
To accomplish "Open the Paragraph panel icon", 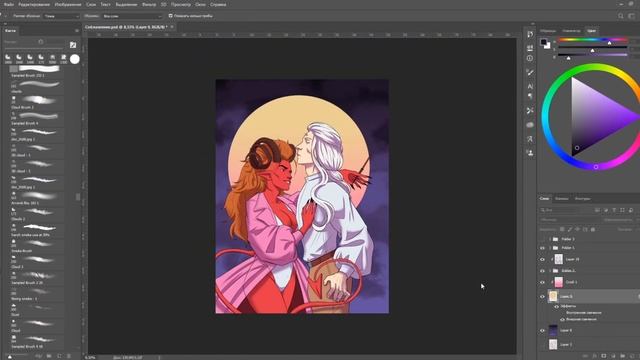I will [530, 96].
